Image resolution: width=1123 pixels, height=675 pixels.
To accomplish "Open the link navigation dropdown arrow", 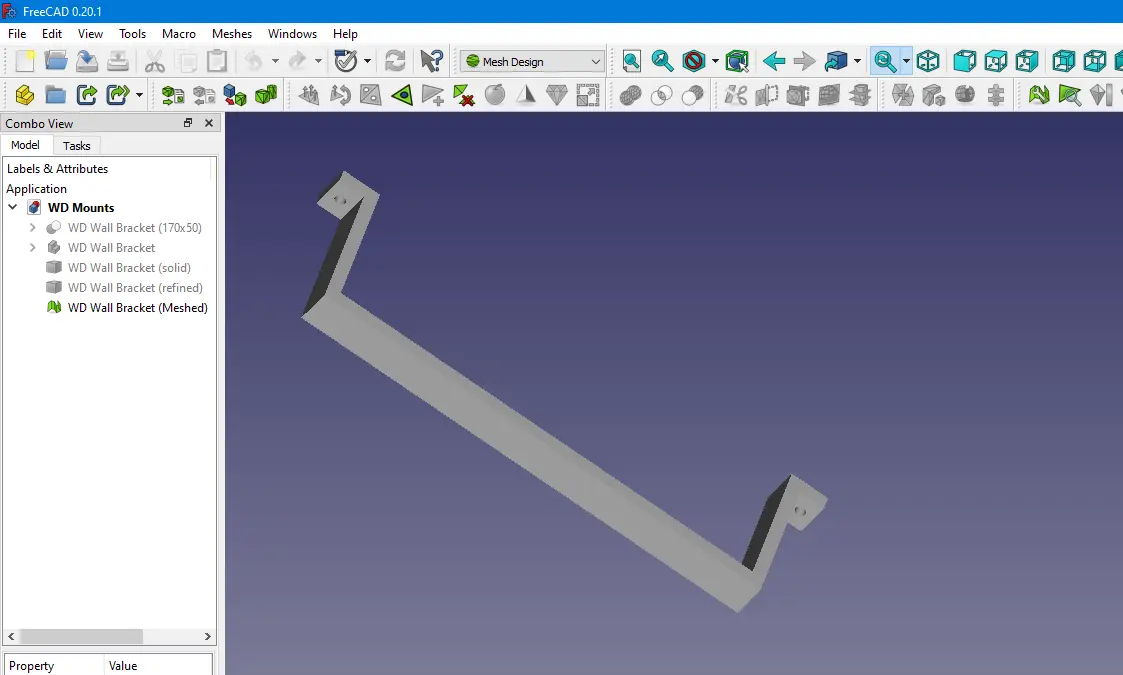I will tap(857, 62).
